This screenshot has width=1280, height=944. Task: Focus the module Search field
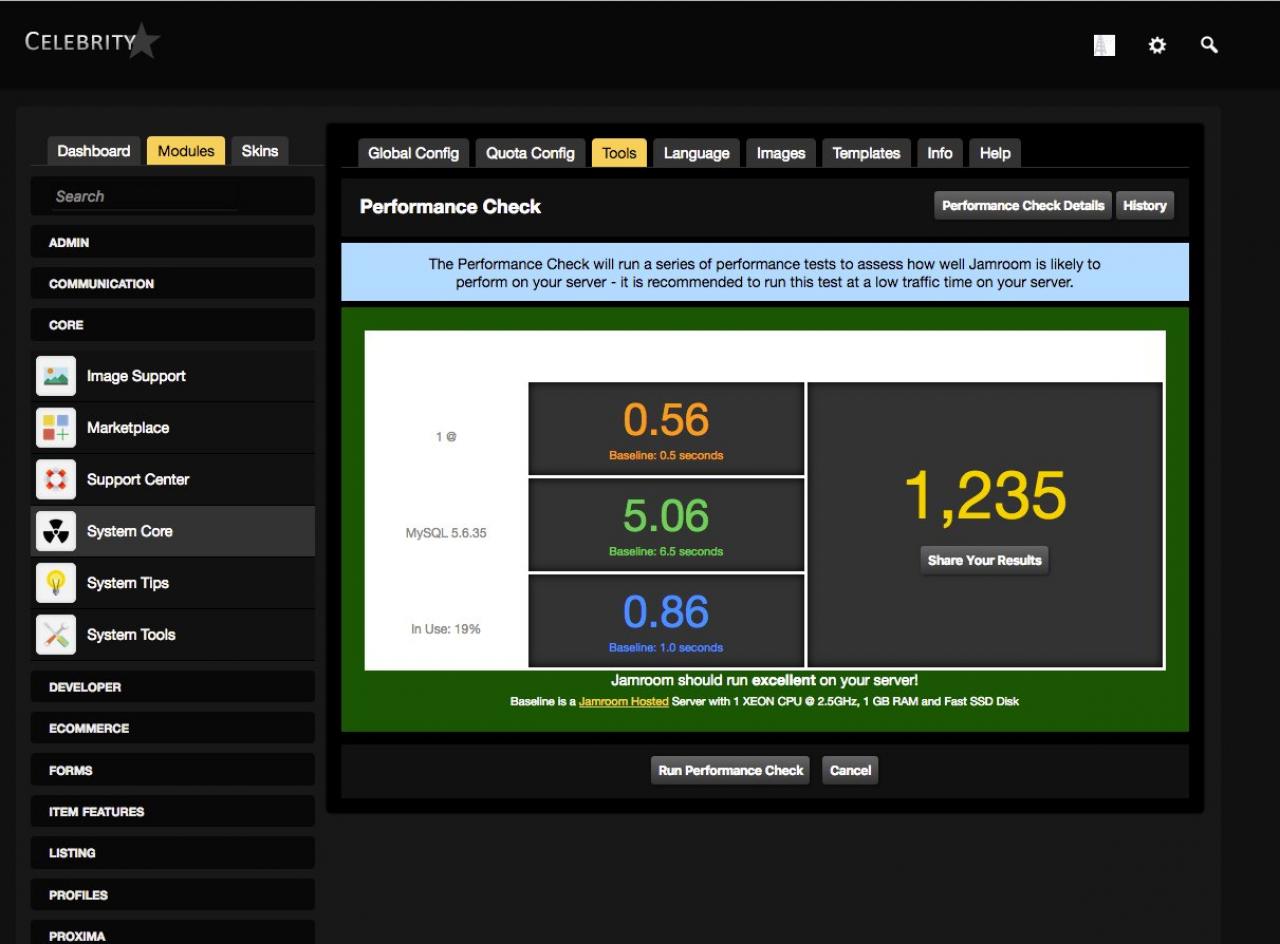tap(145, 196)
